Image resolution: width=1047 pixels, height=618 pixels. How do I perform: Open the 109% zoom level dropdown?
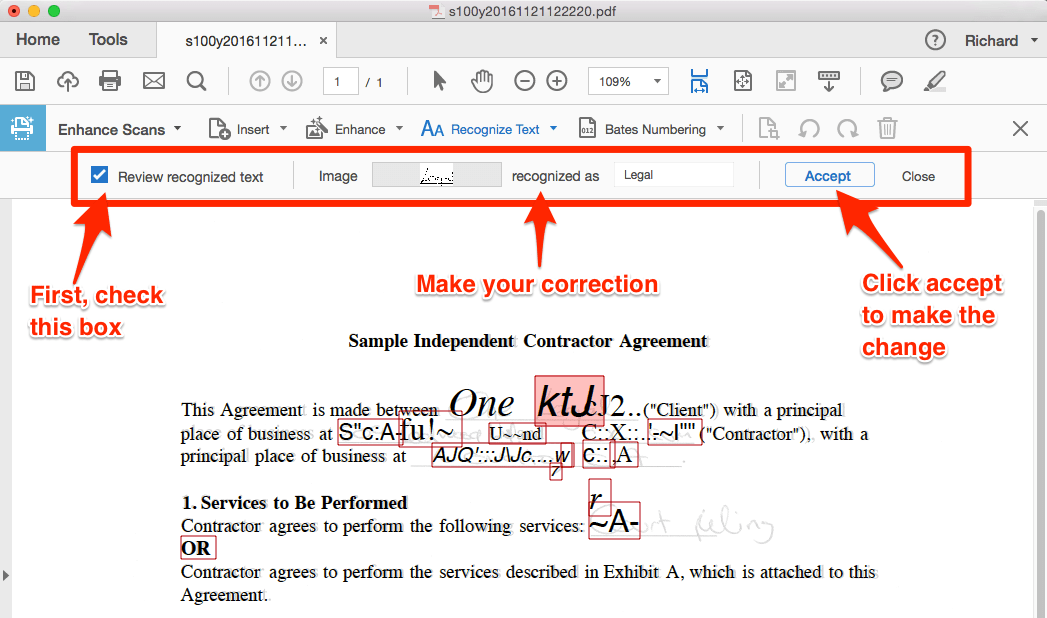tap(657, 82)
